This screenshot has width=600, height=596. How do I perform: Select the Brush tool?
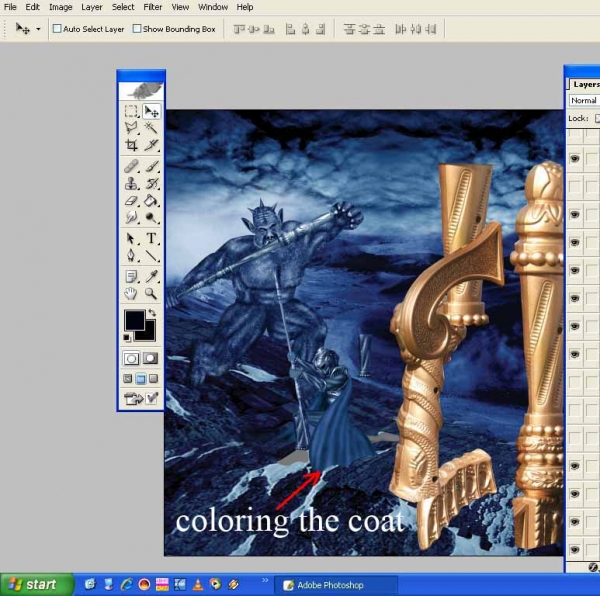click(151, 166)
